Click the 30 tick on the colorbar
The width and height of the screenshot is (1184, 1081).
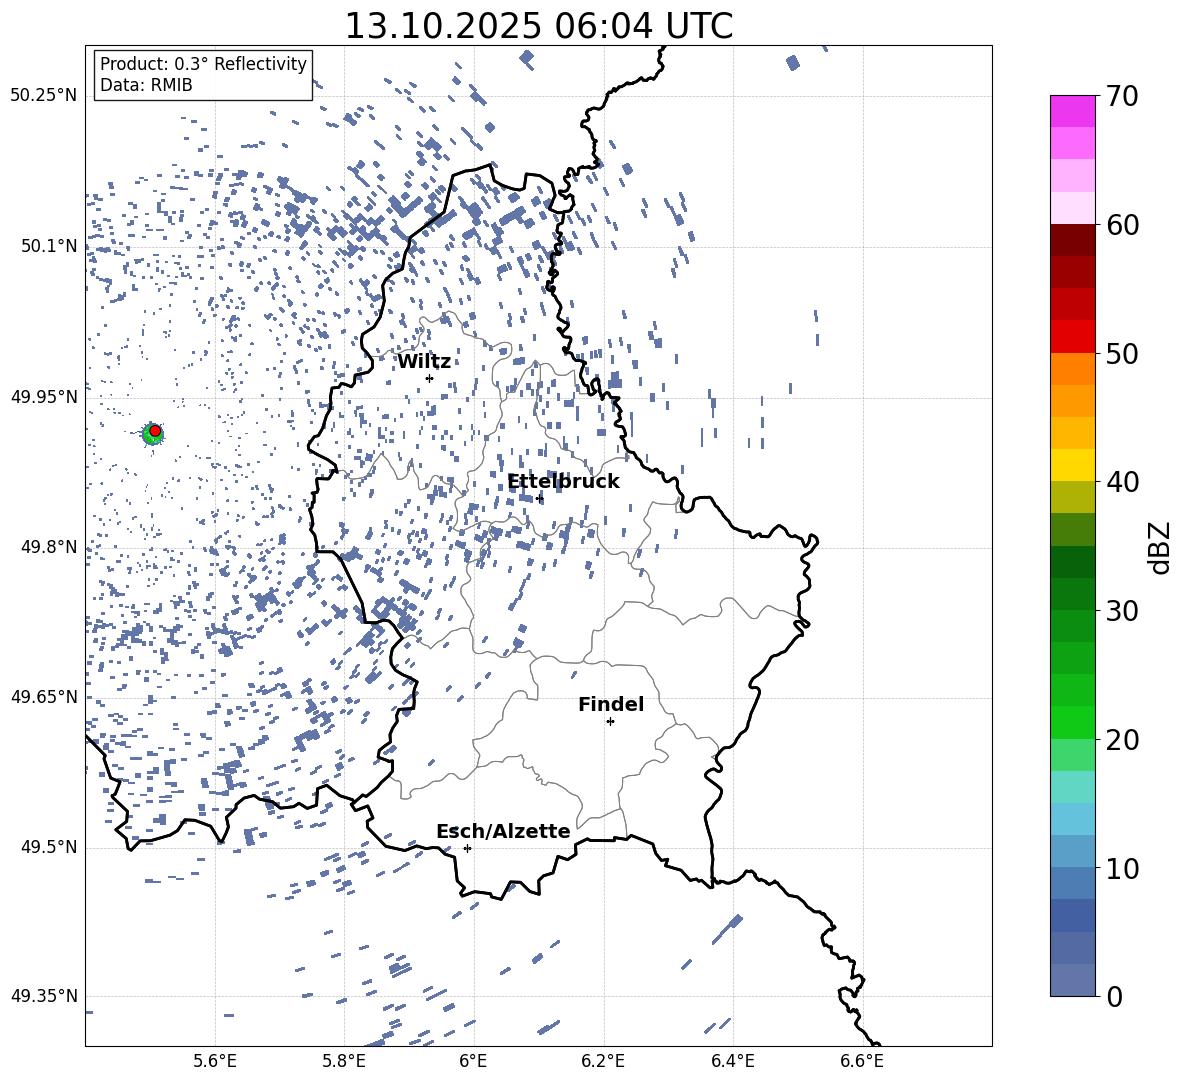click(x=1123, y=611)
